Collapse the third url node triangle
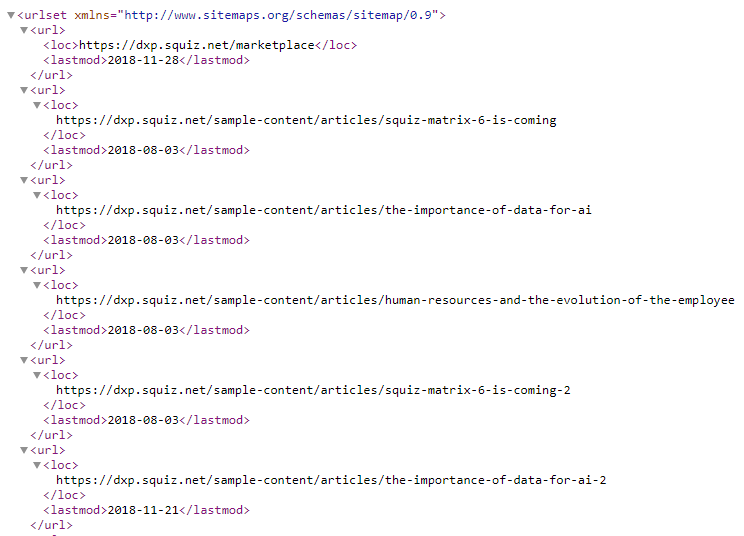The image size is (744, 536). click(x=24, y=180)
